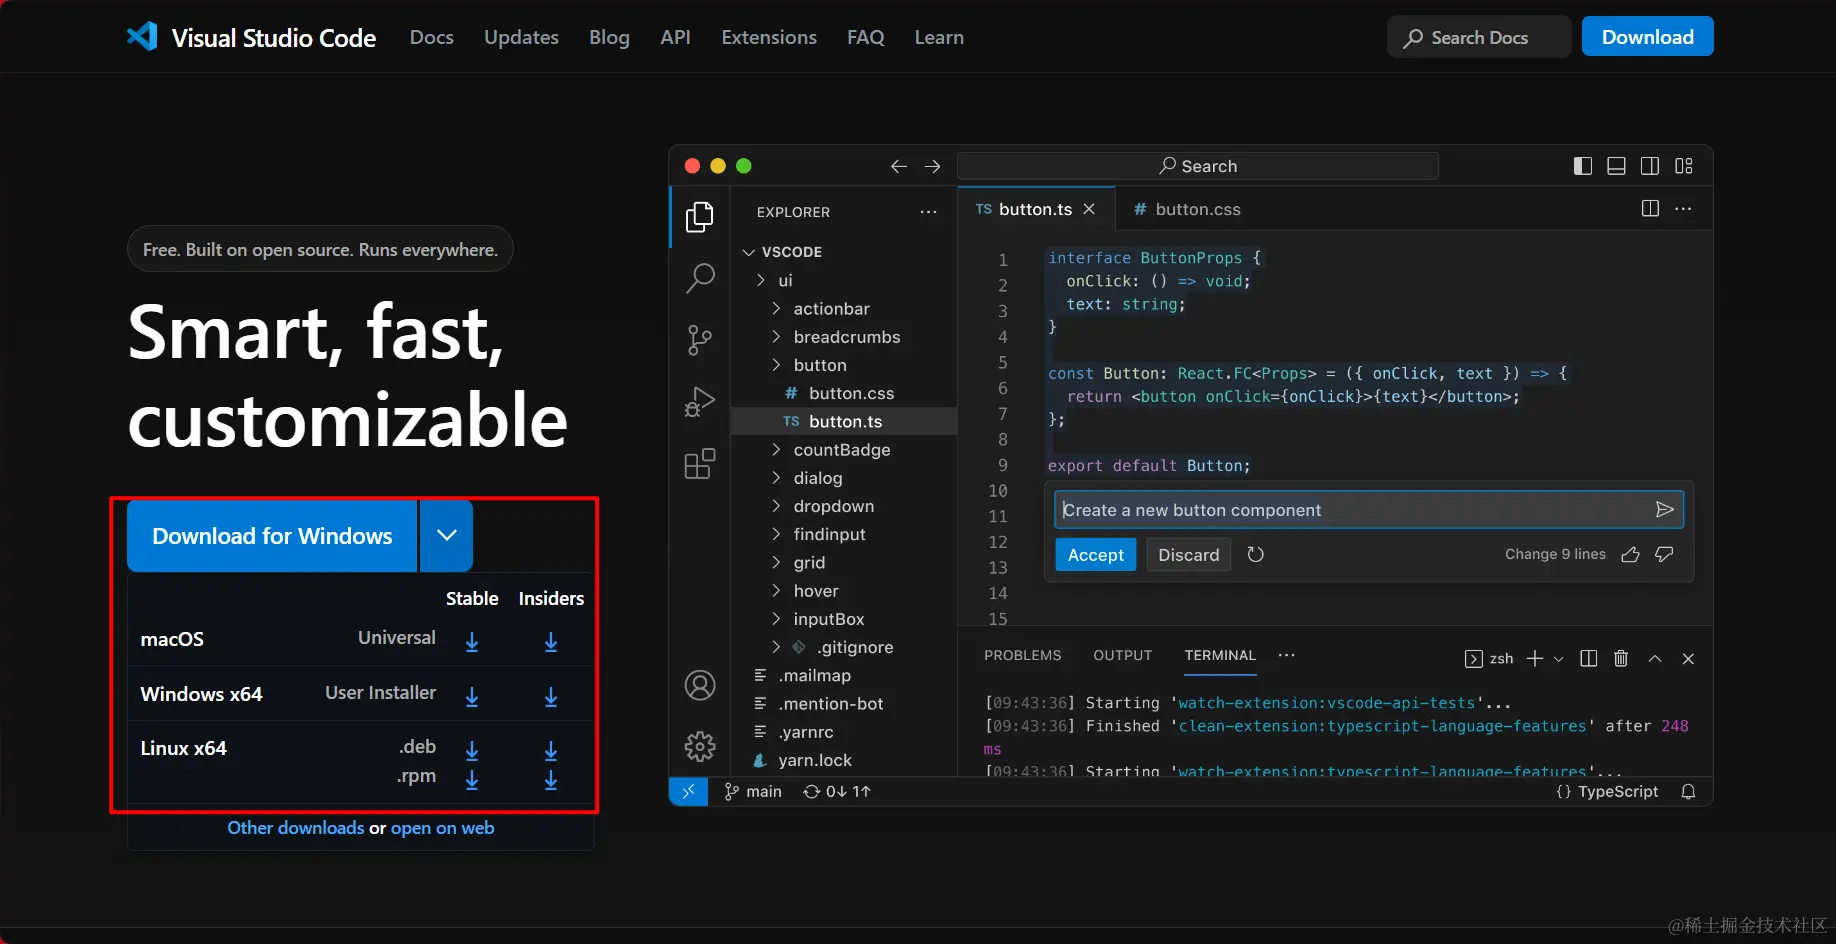Image resolution: width=1836 pixels, height=944 pixels.
Task: Open Blog in top navigation
Action: tap(609, 37)
